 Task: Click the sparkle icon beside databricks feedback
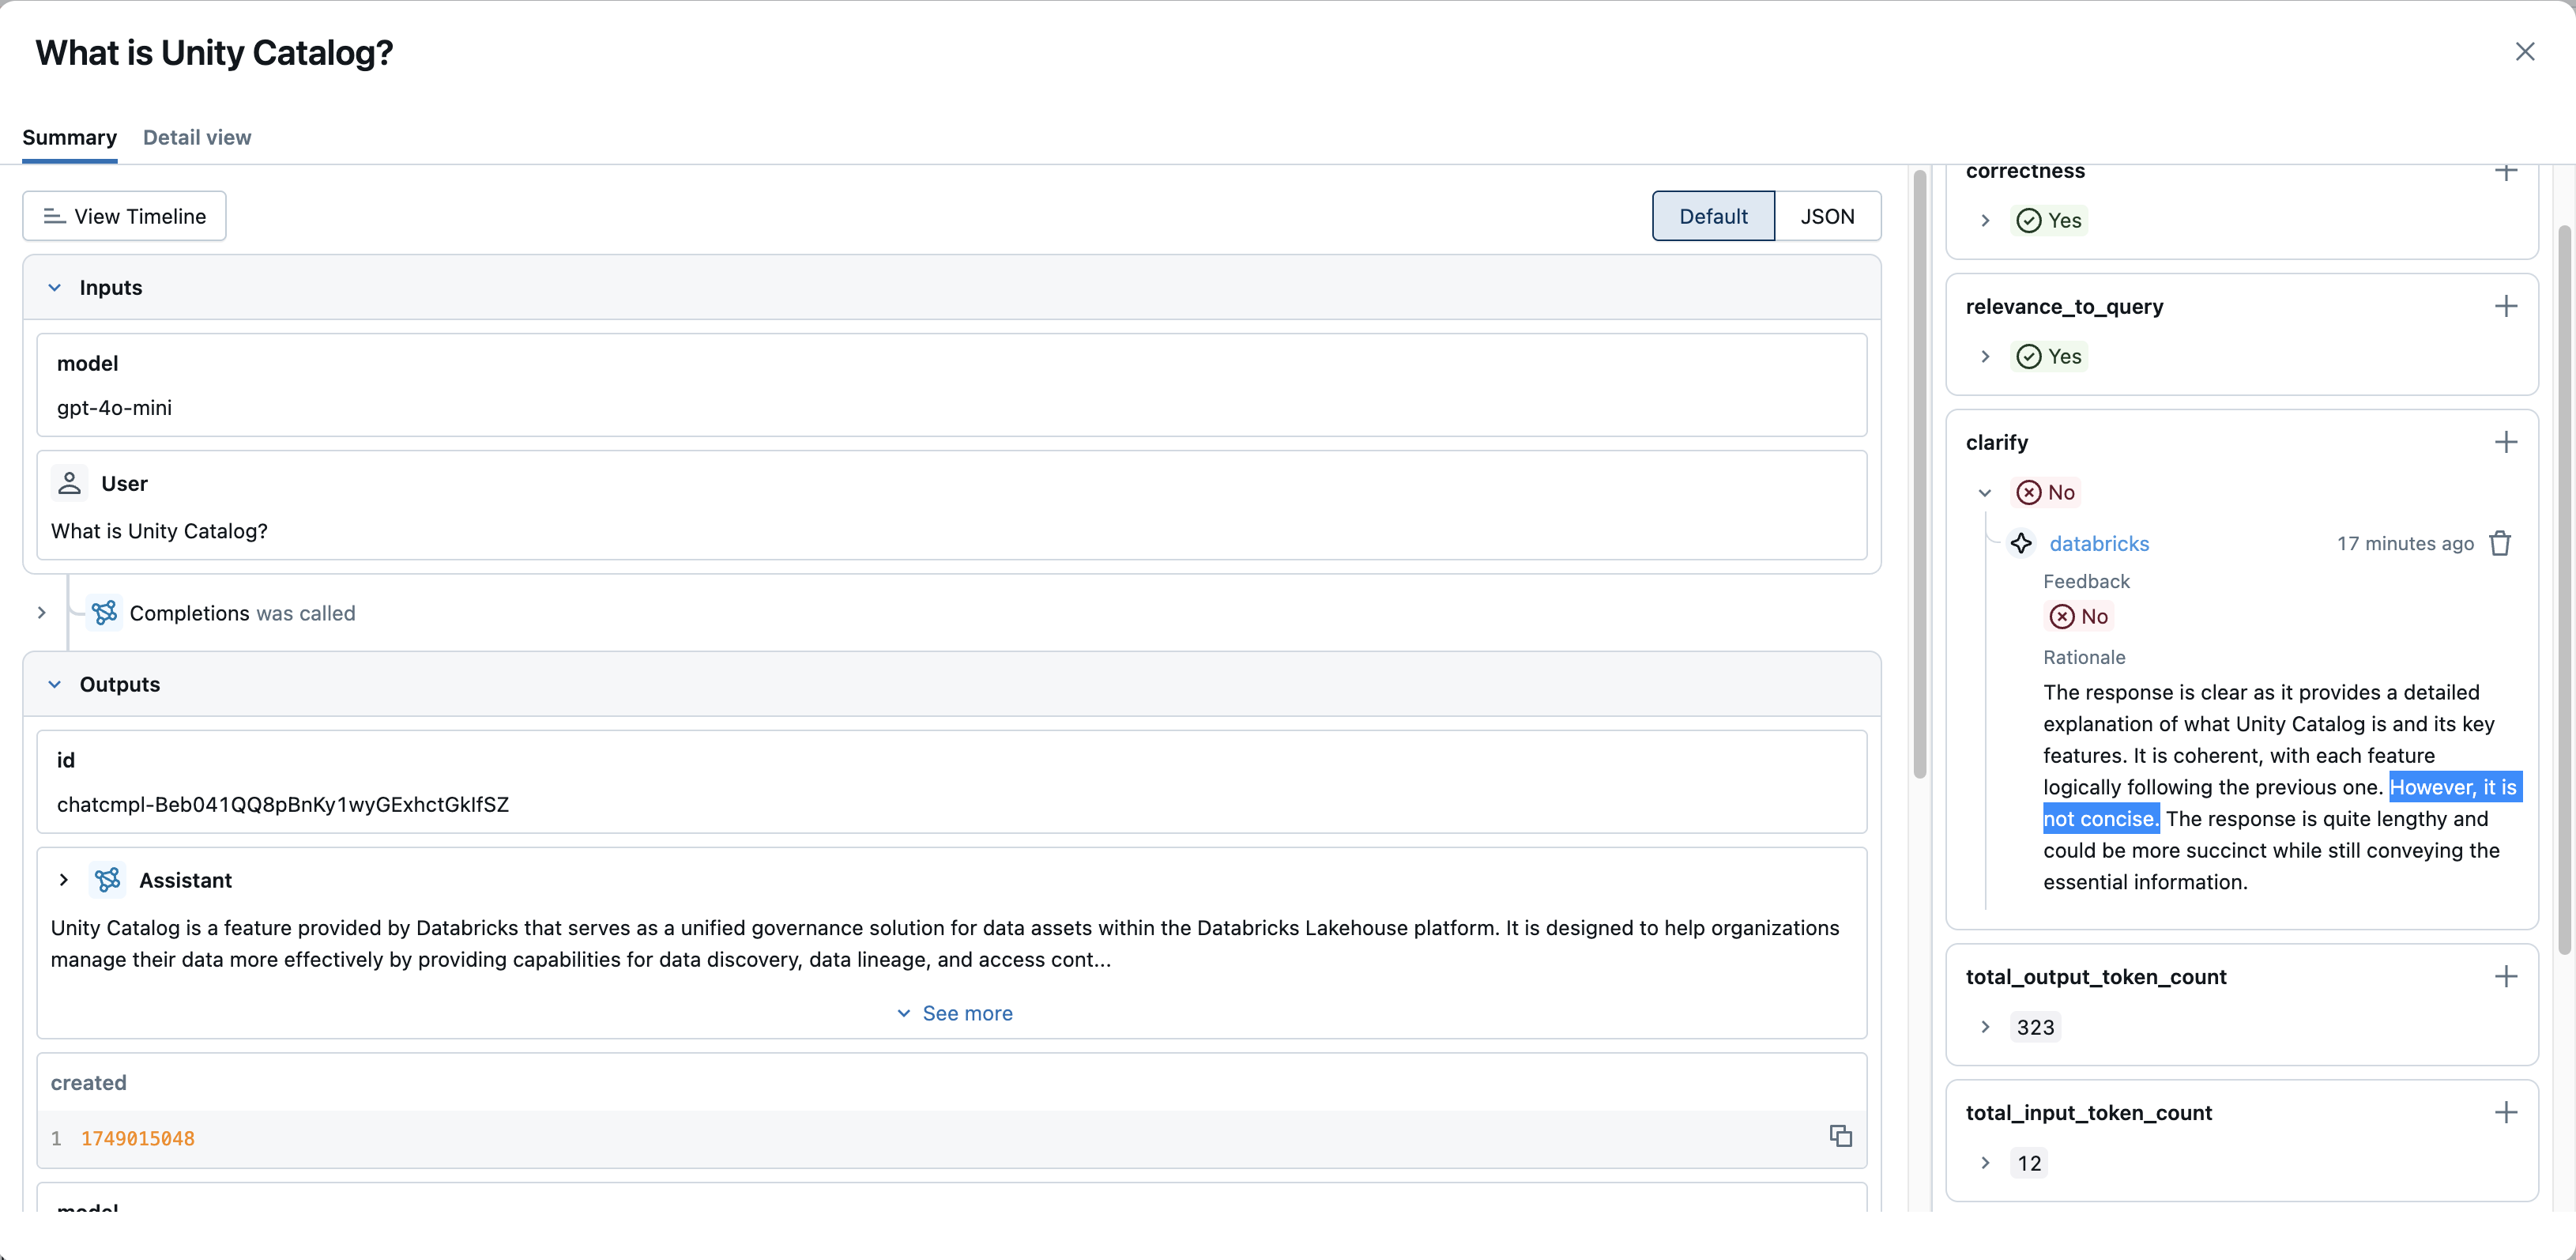2022,543
